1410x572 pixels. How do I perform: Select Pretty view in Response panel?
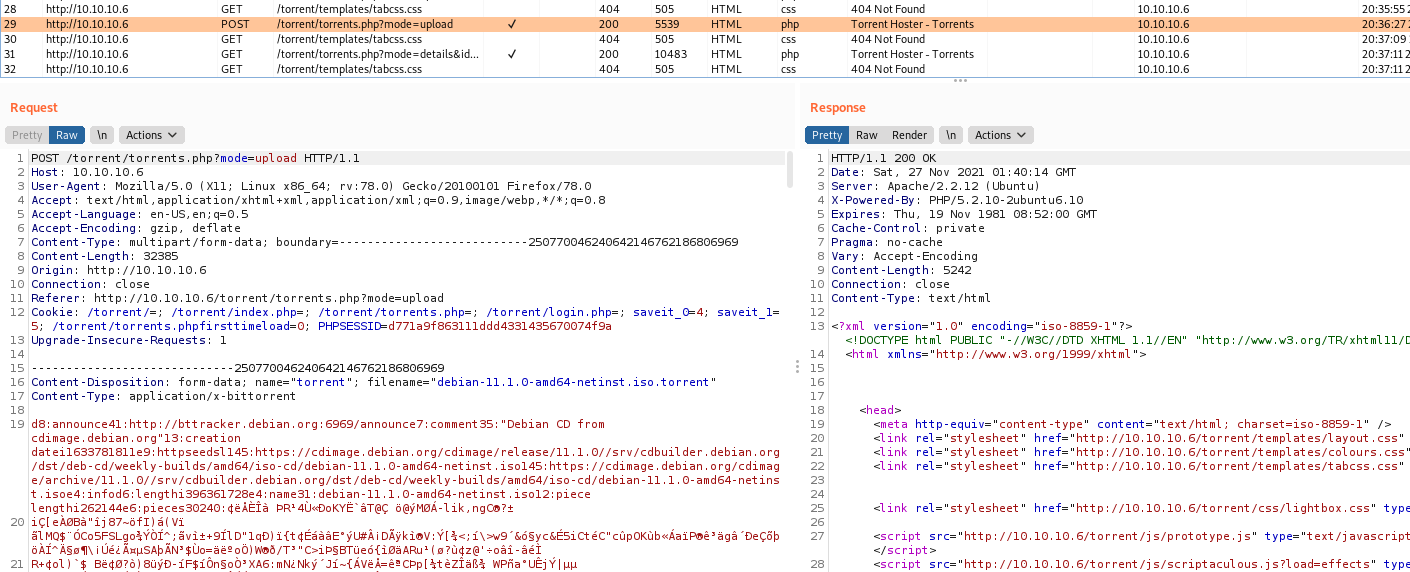click(x=827, y=135)
